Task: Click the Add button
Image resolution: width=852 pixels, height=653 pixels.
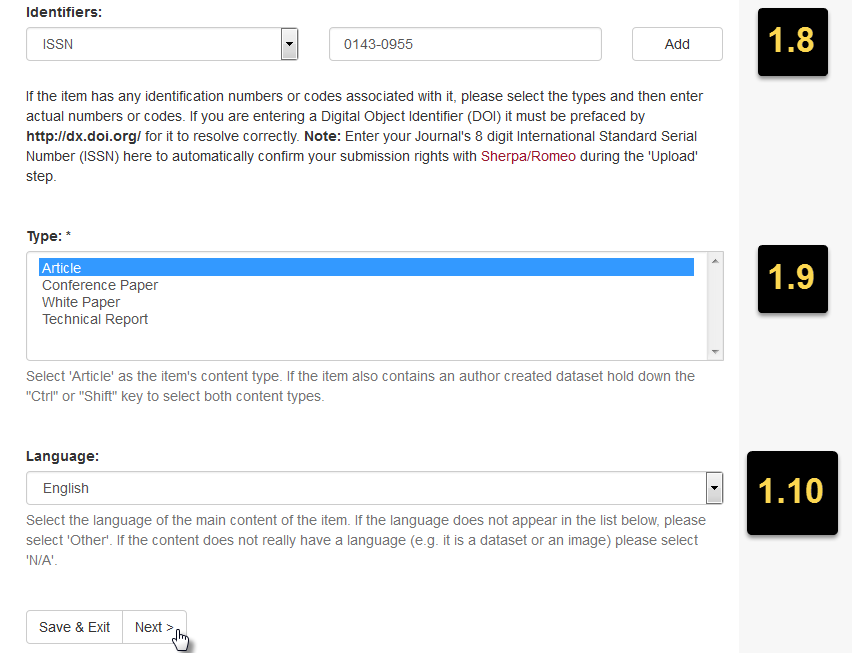Action: [x=677, y=44]
